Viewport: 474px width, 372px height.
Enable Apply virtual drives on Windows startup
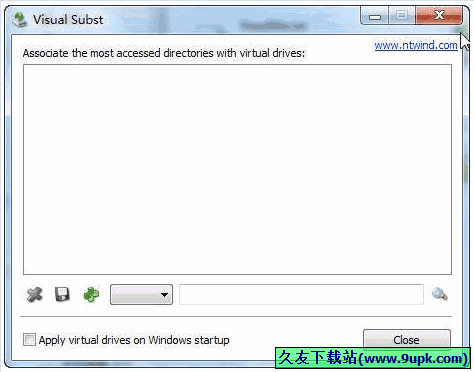pyautogui.click(x=29, y=340)
